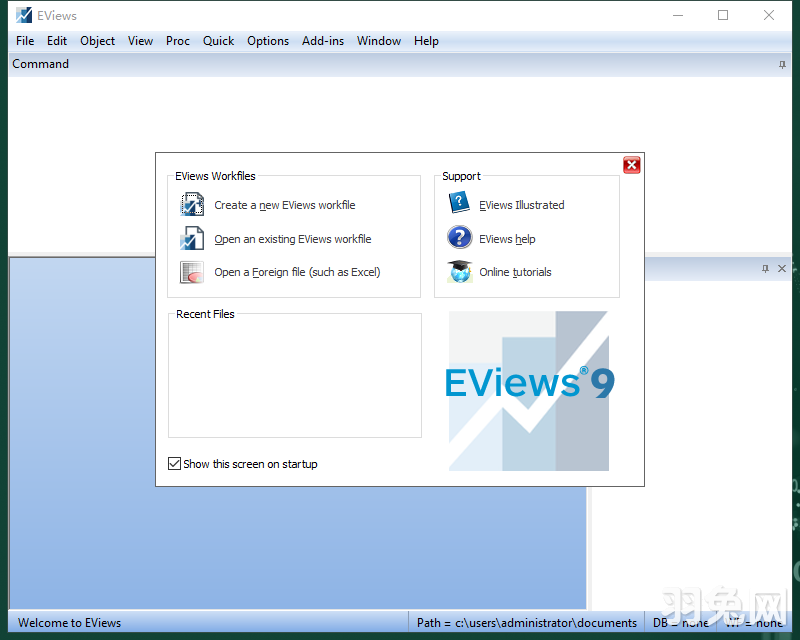The image size is (800, 640).
Task: Click the EViews help question mark icon
Action: click(x=459, y=238)
